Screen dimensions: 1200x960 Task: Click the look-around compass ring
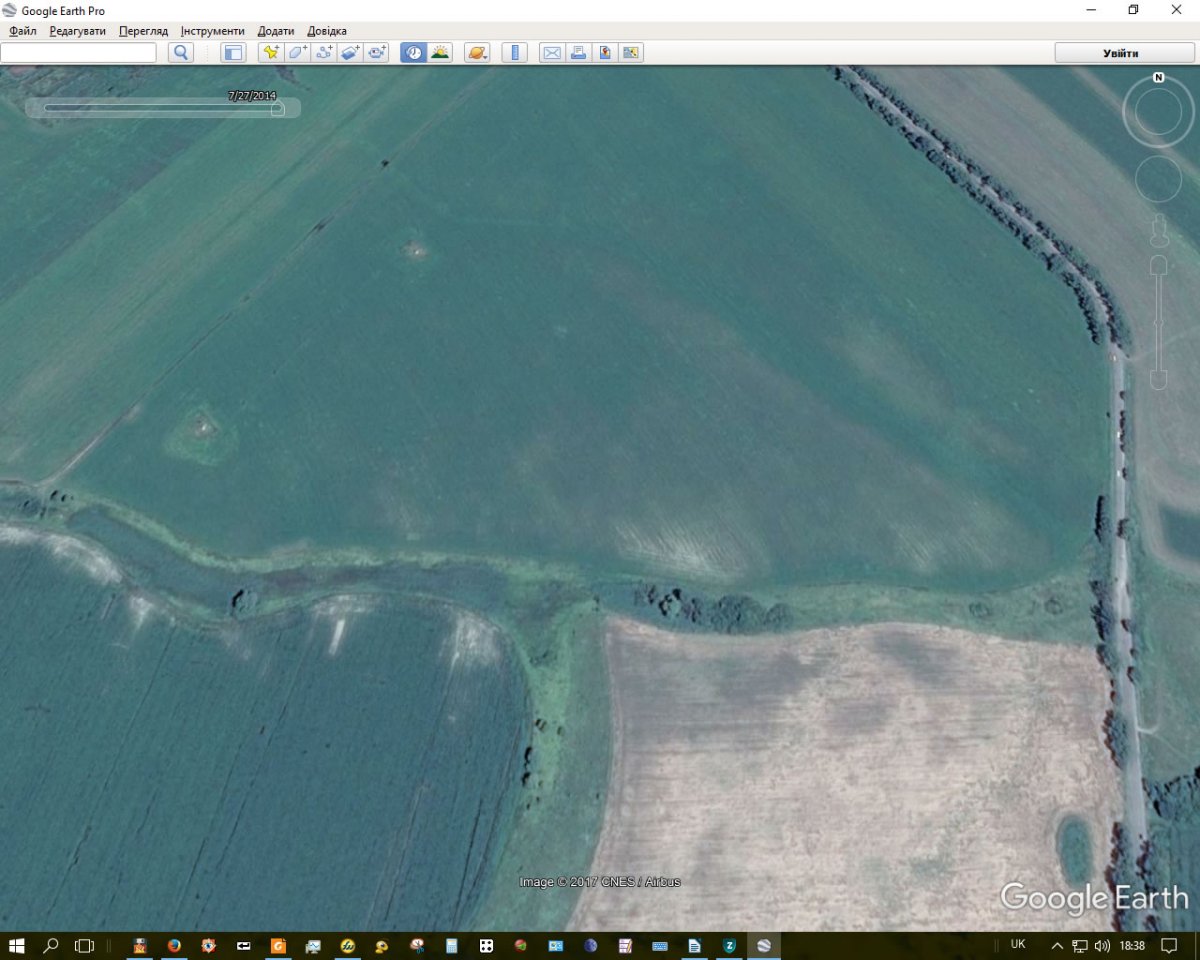[1158, 113]
